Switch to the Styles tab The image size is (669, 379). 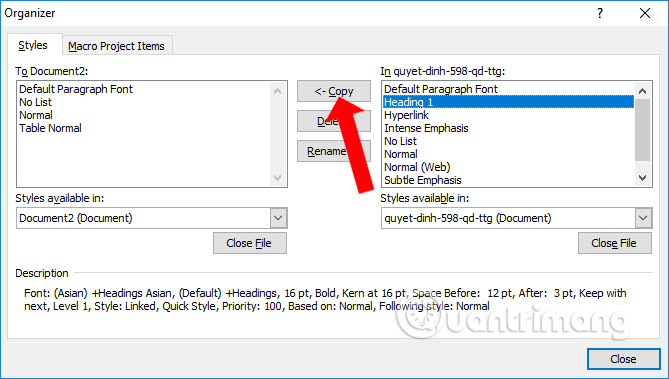(x=33, y=45)
